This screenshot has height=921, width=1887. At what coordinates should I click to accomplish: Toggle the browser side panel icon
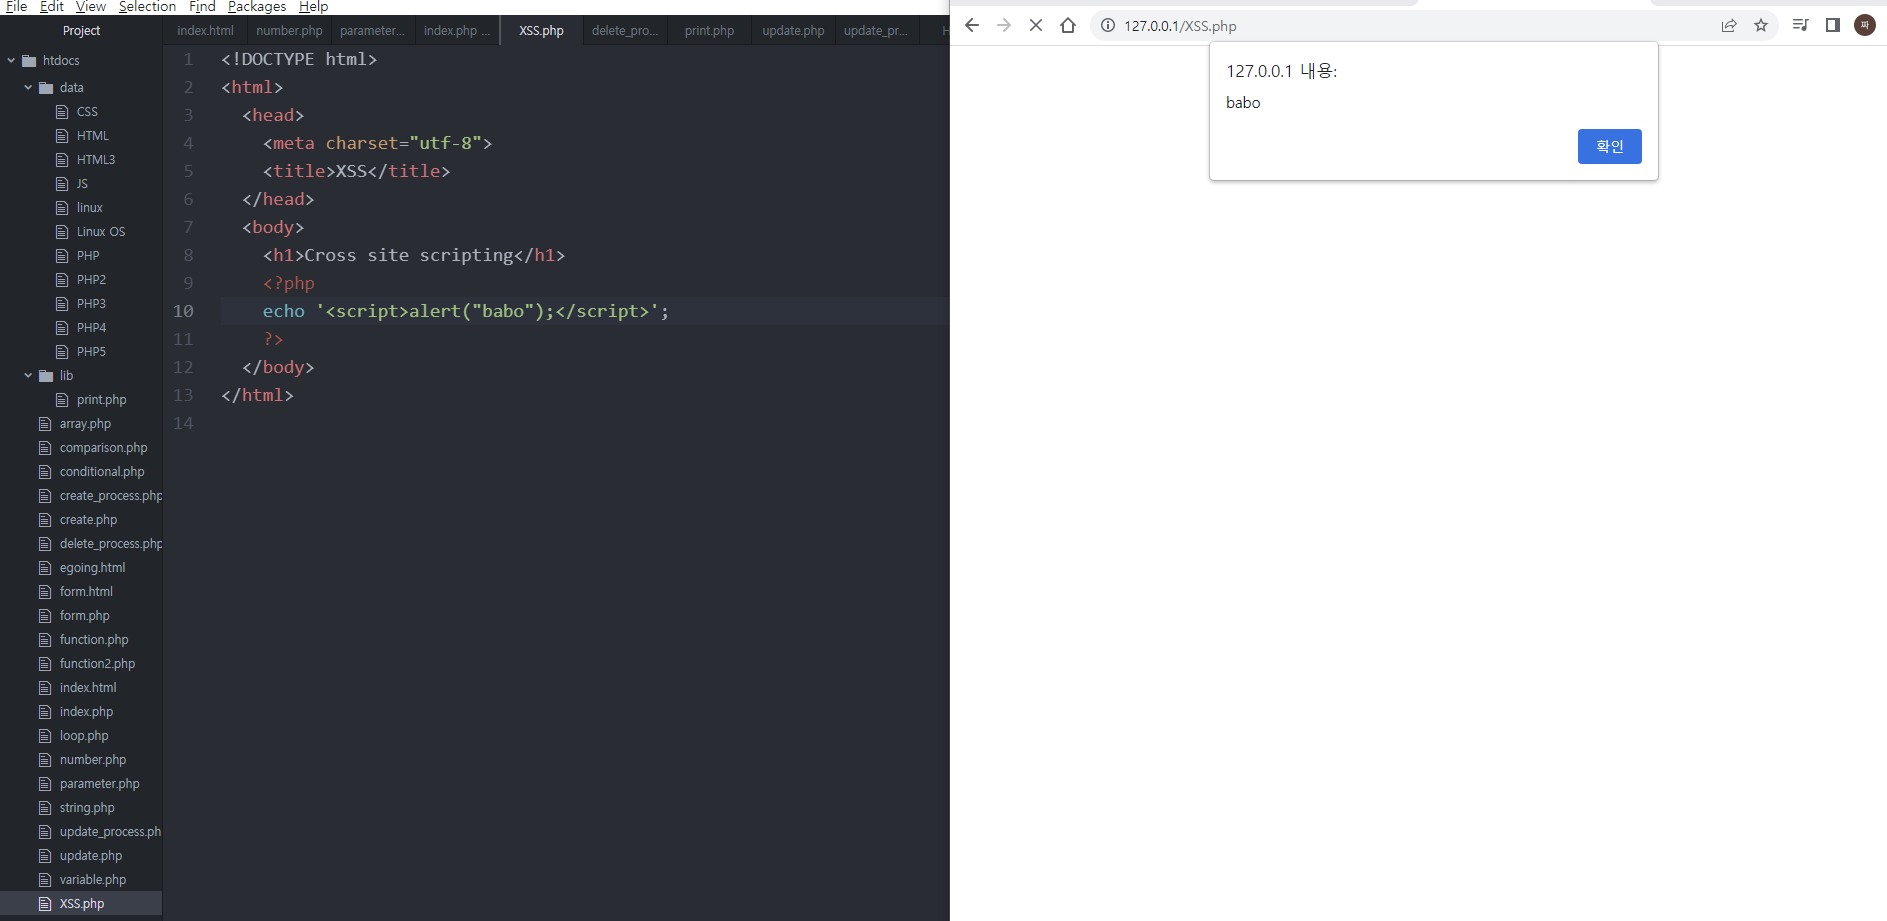(1833, 26)
